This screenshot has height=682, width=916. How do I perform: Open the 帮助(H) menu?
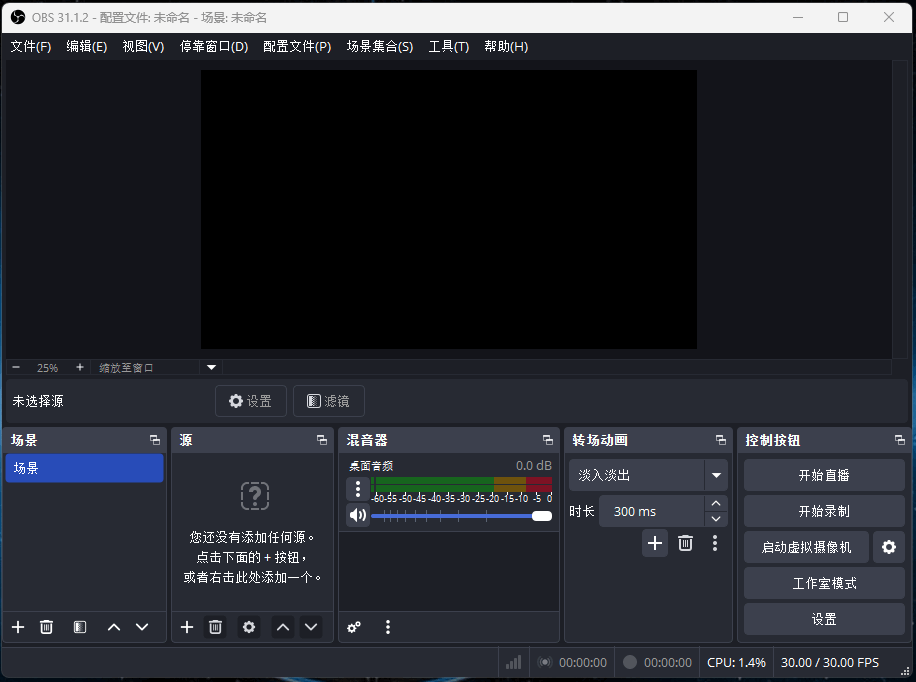coord(506,47)
